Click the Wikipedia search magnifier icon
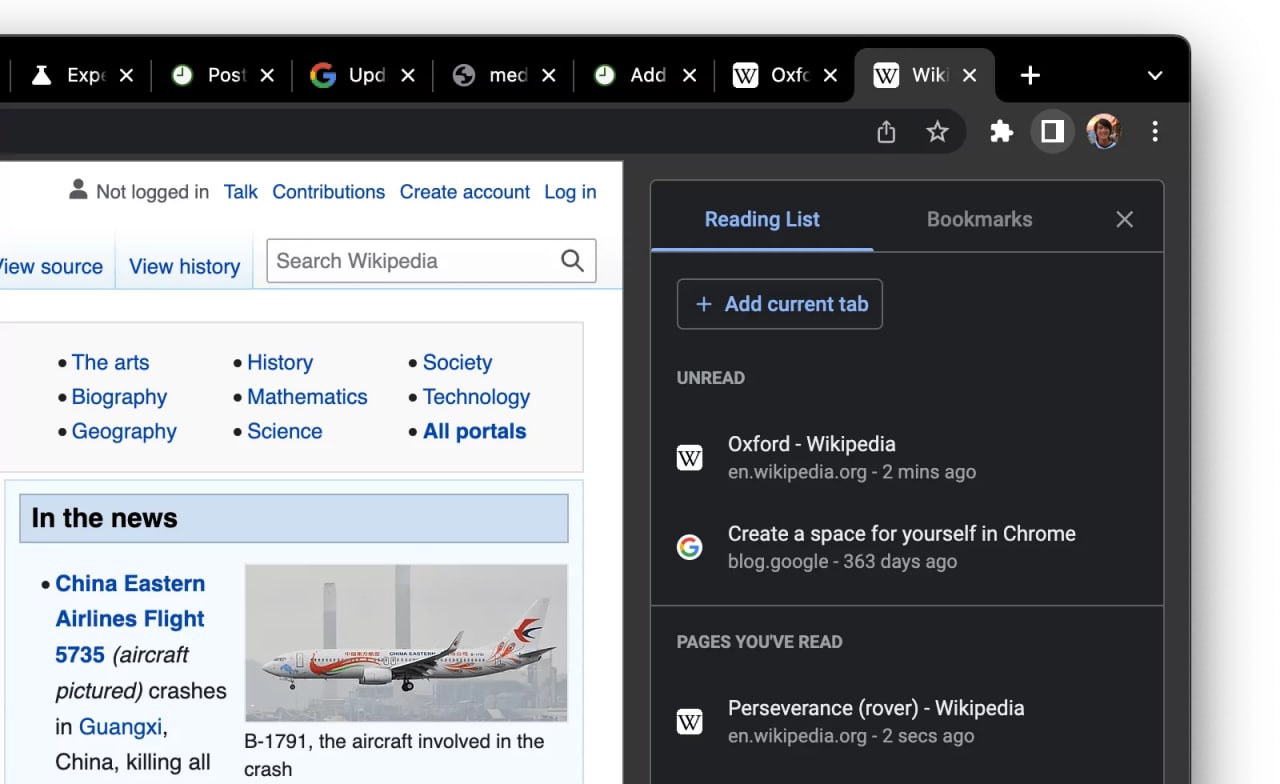Screen dimensions: 1280x784 tap(572, 261)
